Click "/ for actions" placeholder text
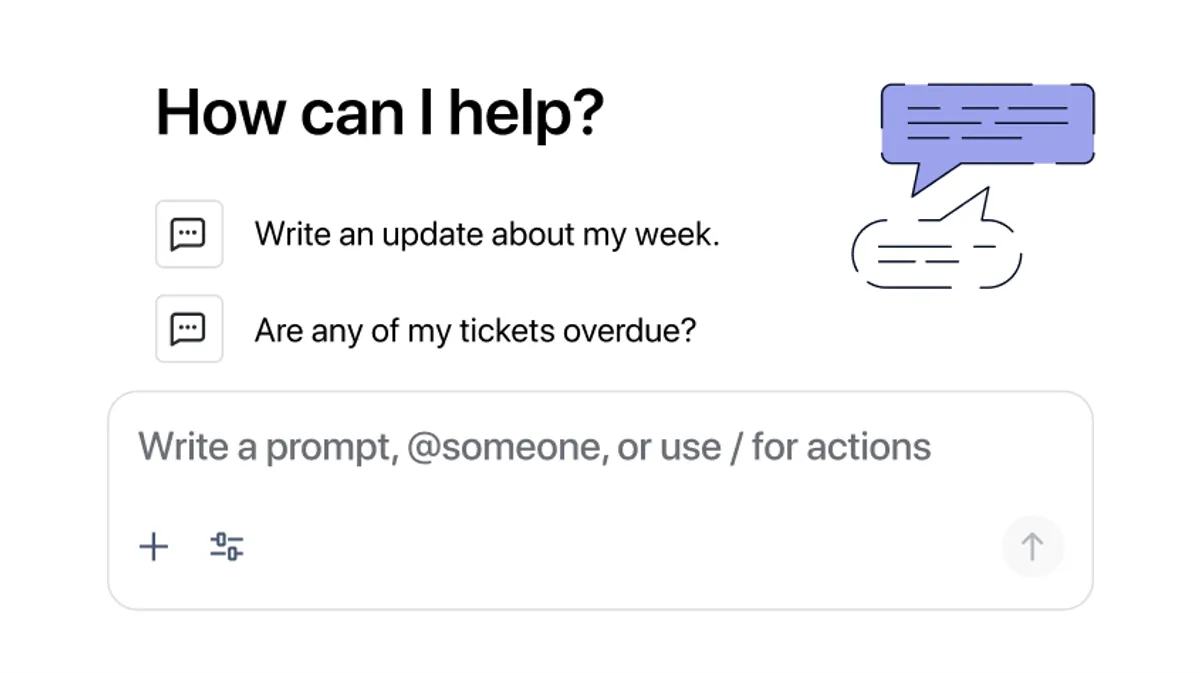 click(x=831, y=447)
